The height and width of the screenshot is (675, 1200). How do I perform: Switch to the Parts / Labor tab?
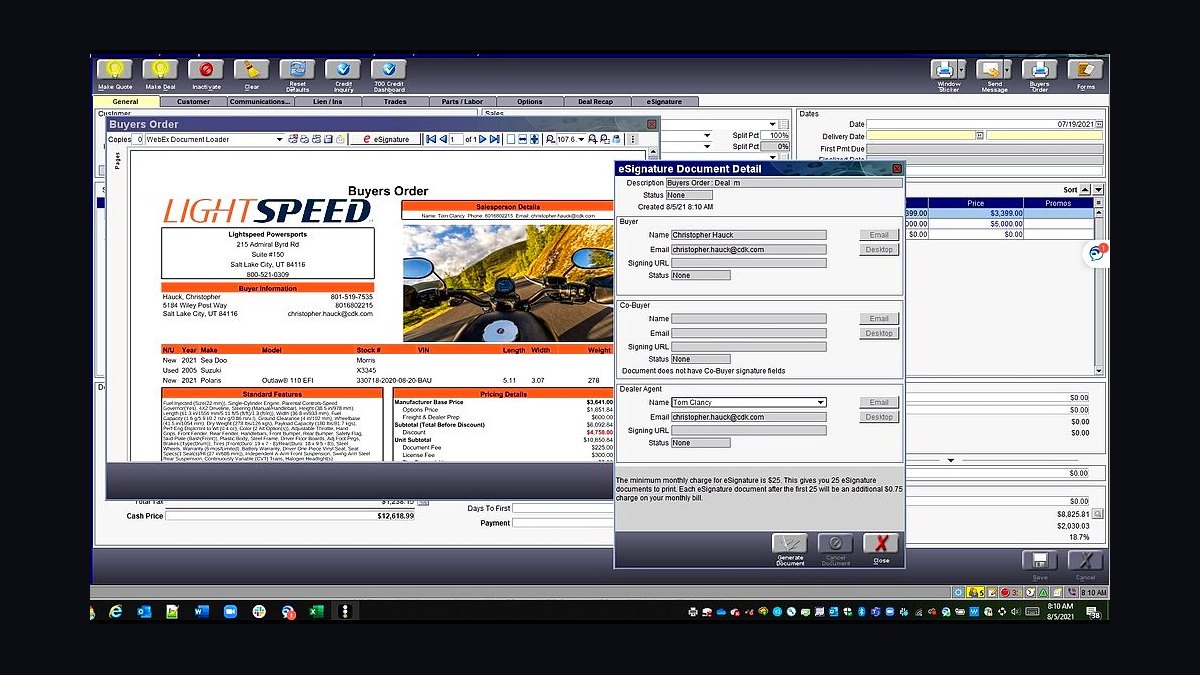tap(462, 101)
